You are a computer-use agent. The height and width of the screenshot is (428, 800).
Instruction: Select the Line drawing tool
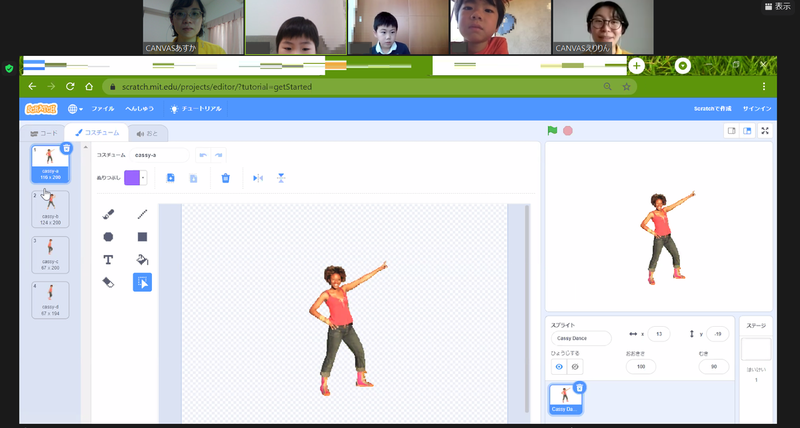pos(142,214)
